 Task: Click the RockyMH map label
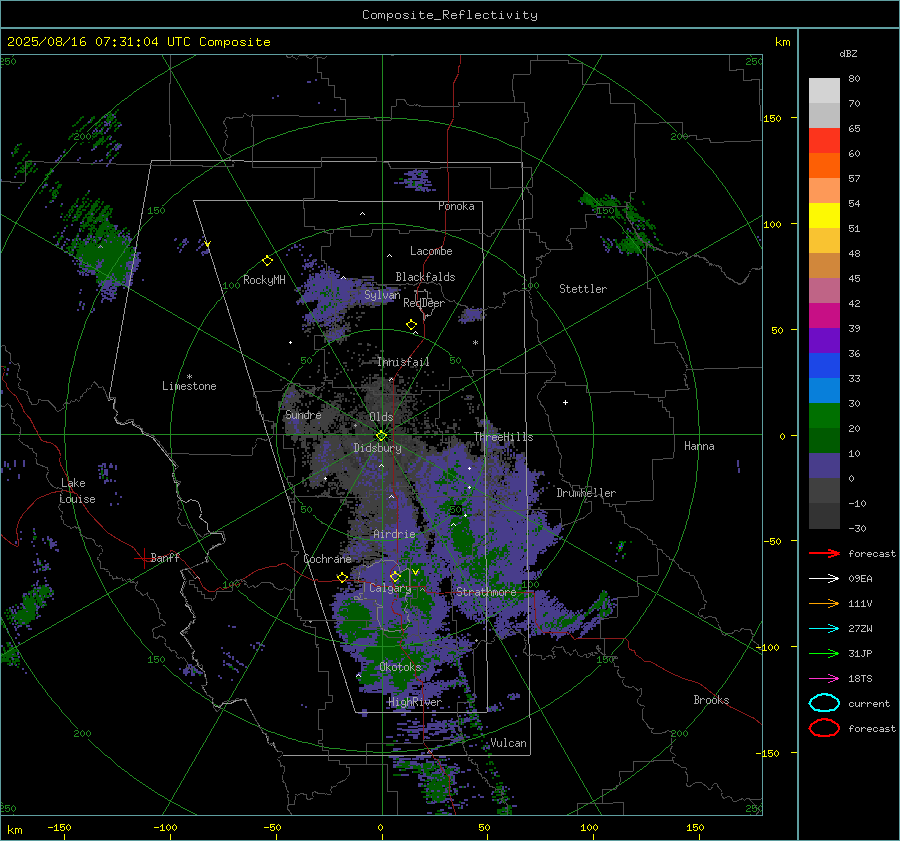(264, 280)
